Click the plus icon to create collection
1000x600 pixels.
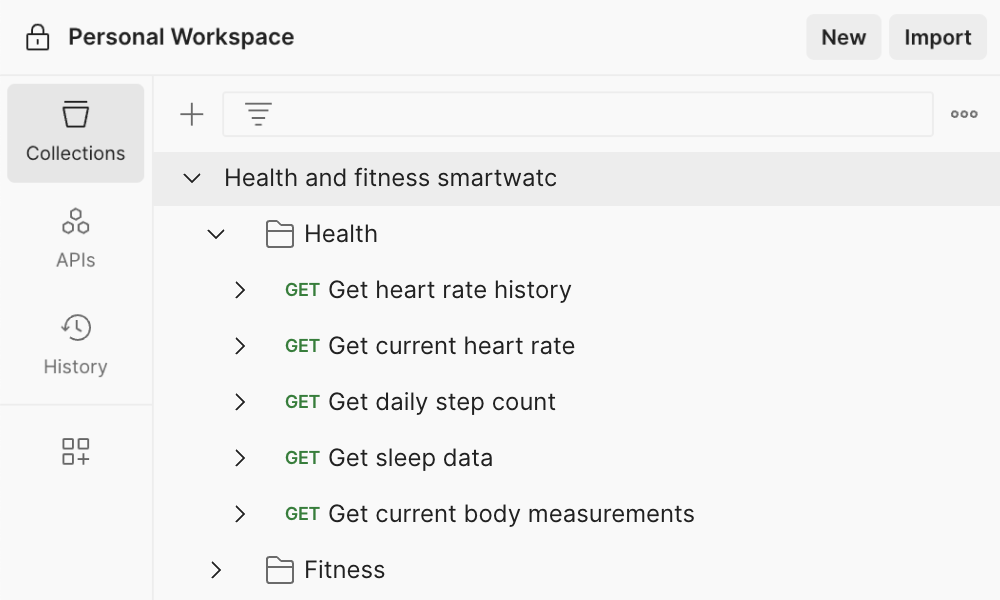click(191, 115)
